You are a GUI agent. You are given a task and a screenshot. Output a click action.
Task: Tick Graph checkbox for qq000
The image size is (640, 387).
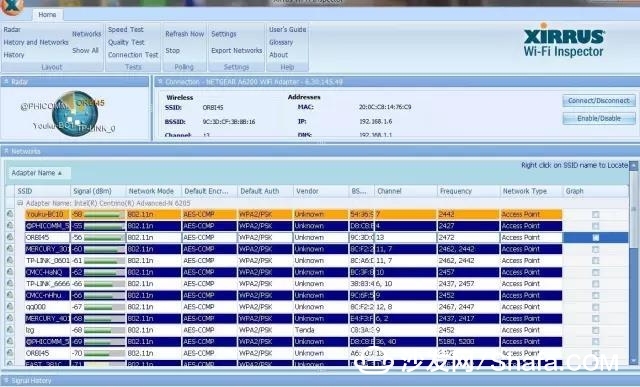596,307
